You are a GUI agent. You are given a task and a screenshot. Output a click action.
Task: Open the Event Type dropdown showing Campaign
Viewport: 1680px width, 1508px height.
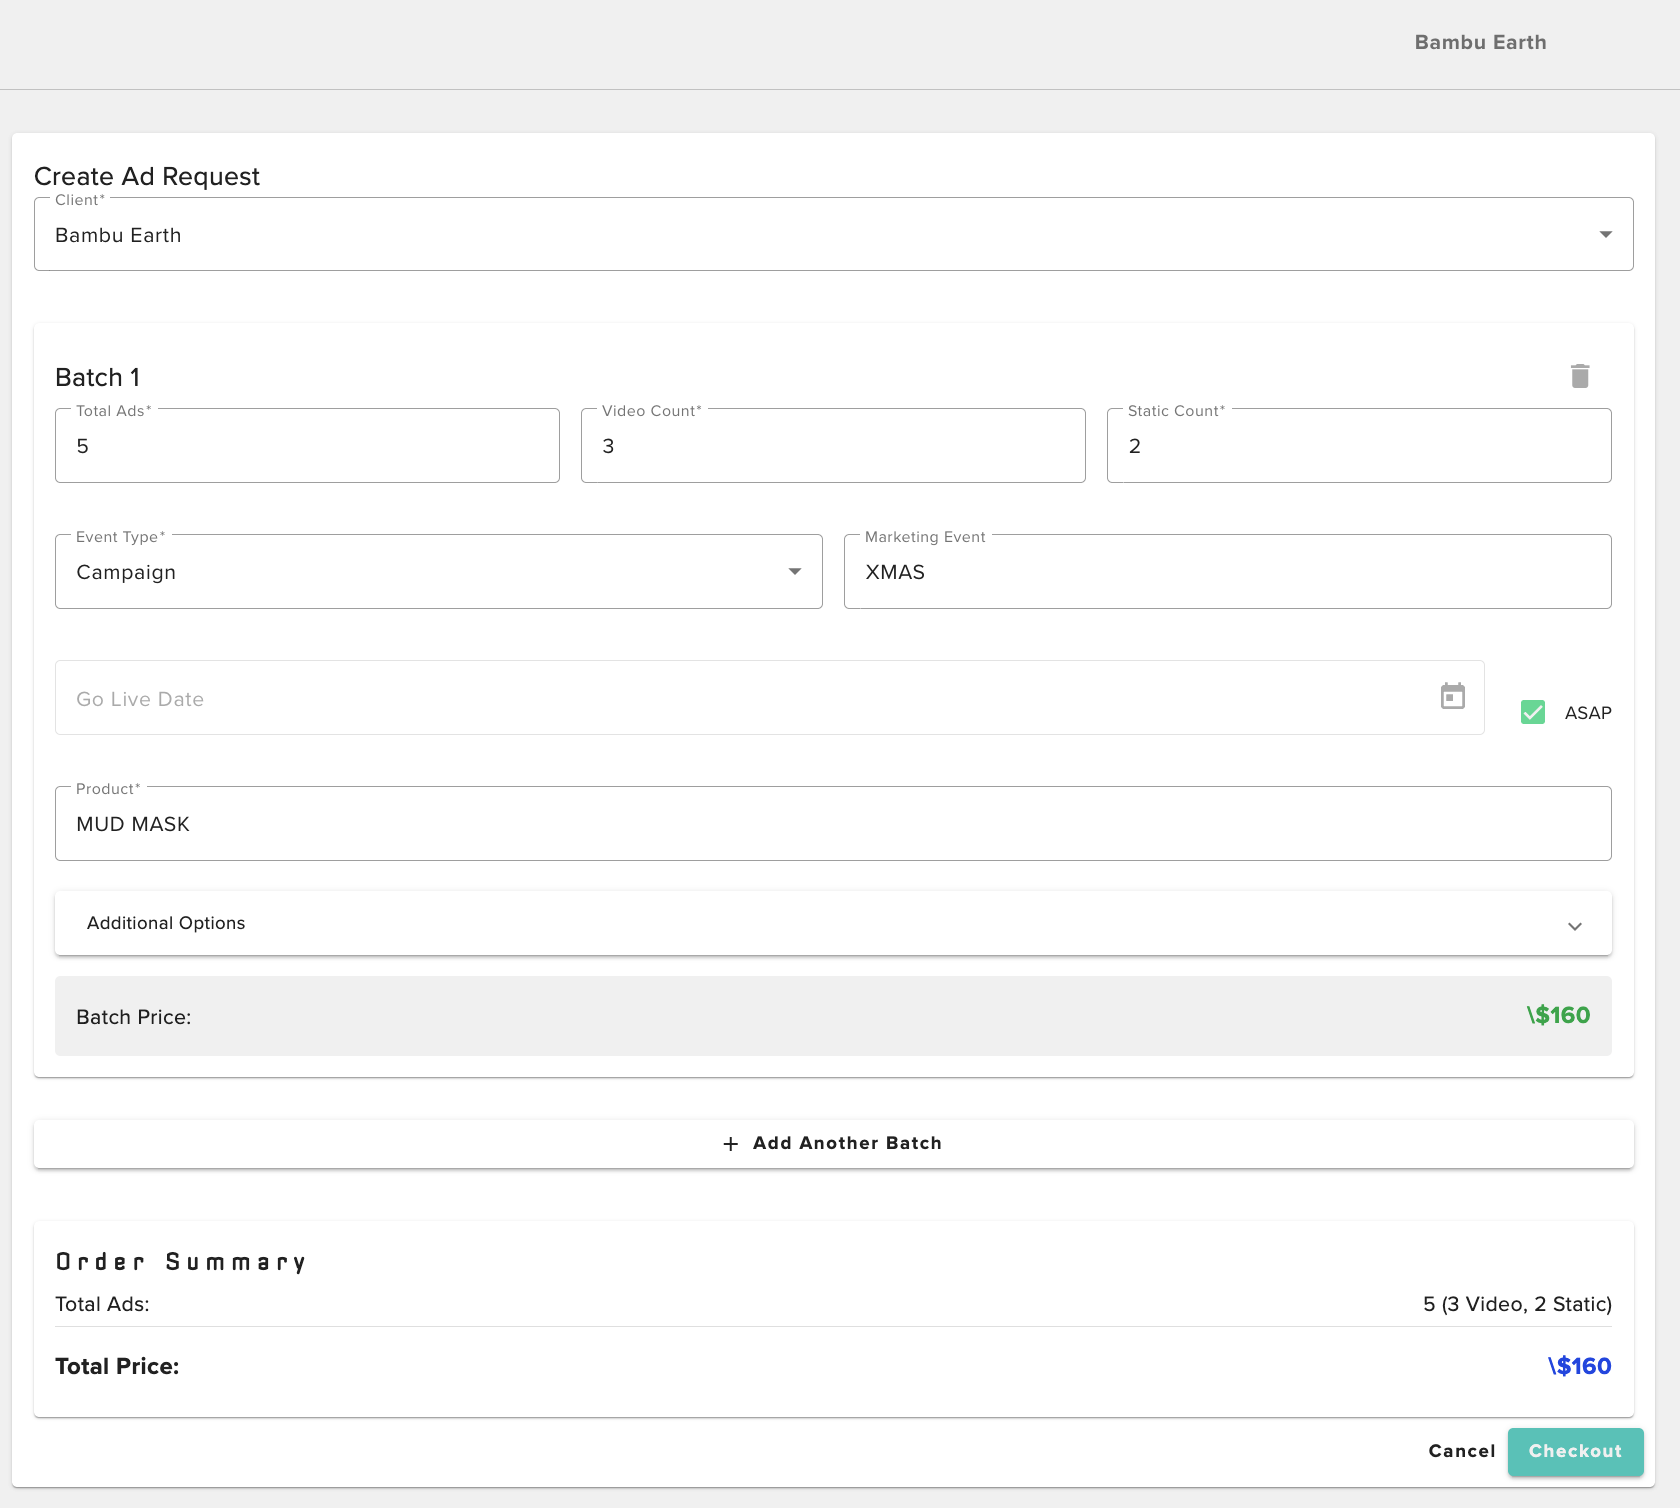point(795,571)
